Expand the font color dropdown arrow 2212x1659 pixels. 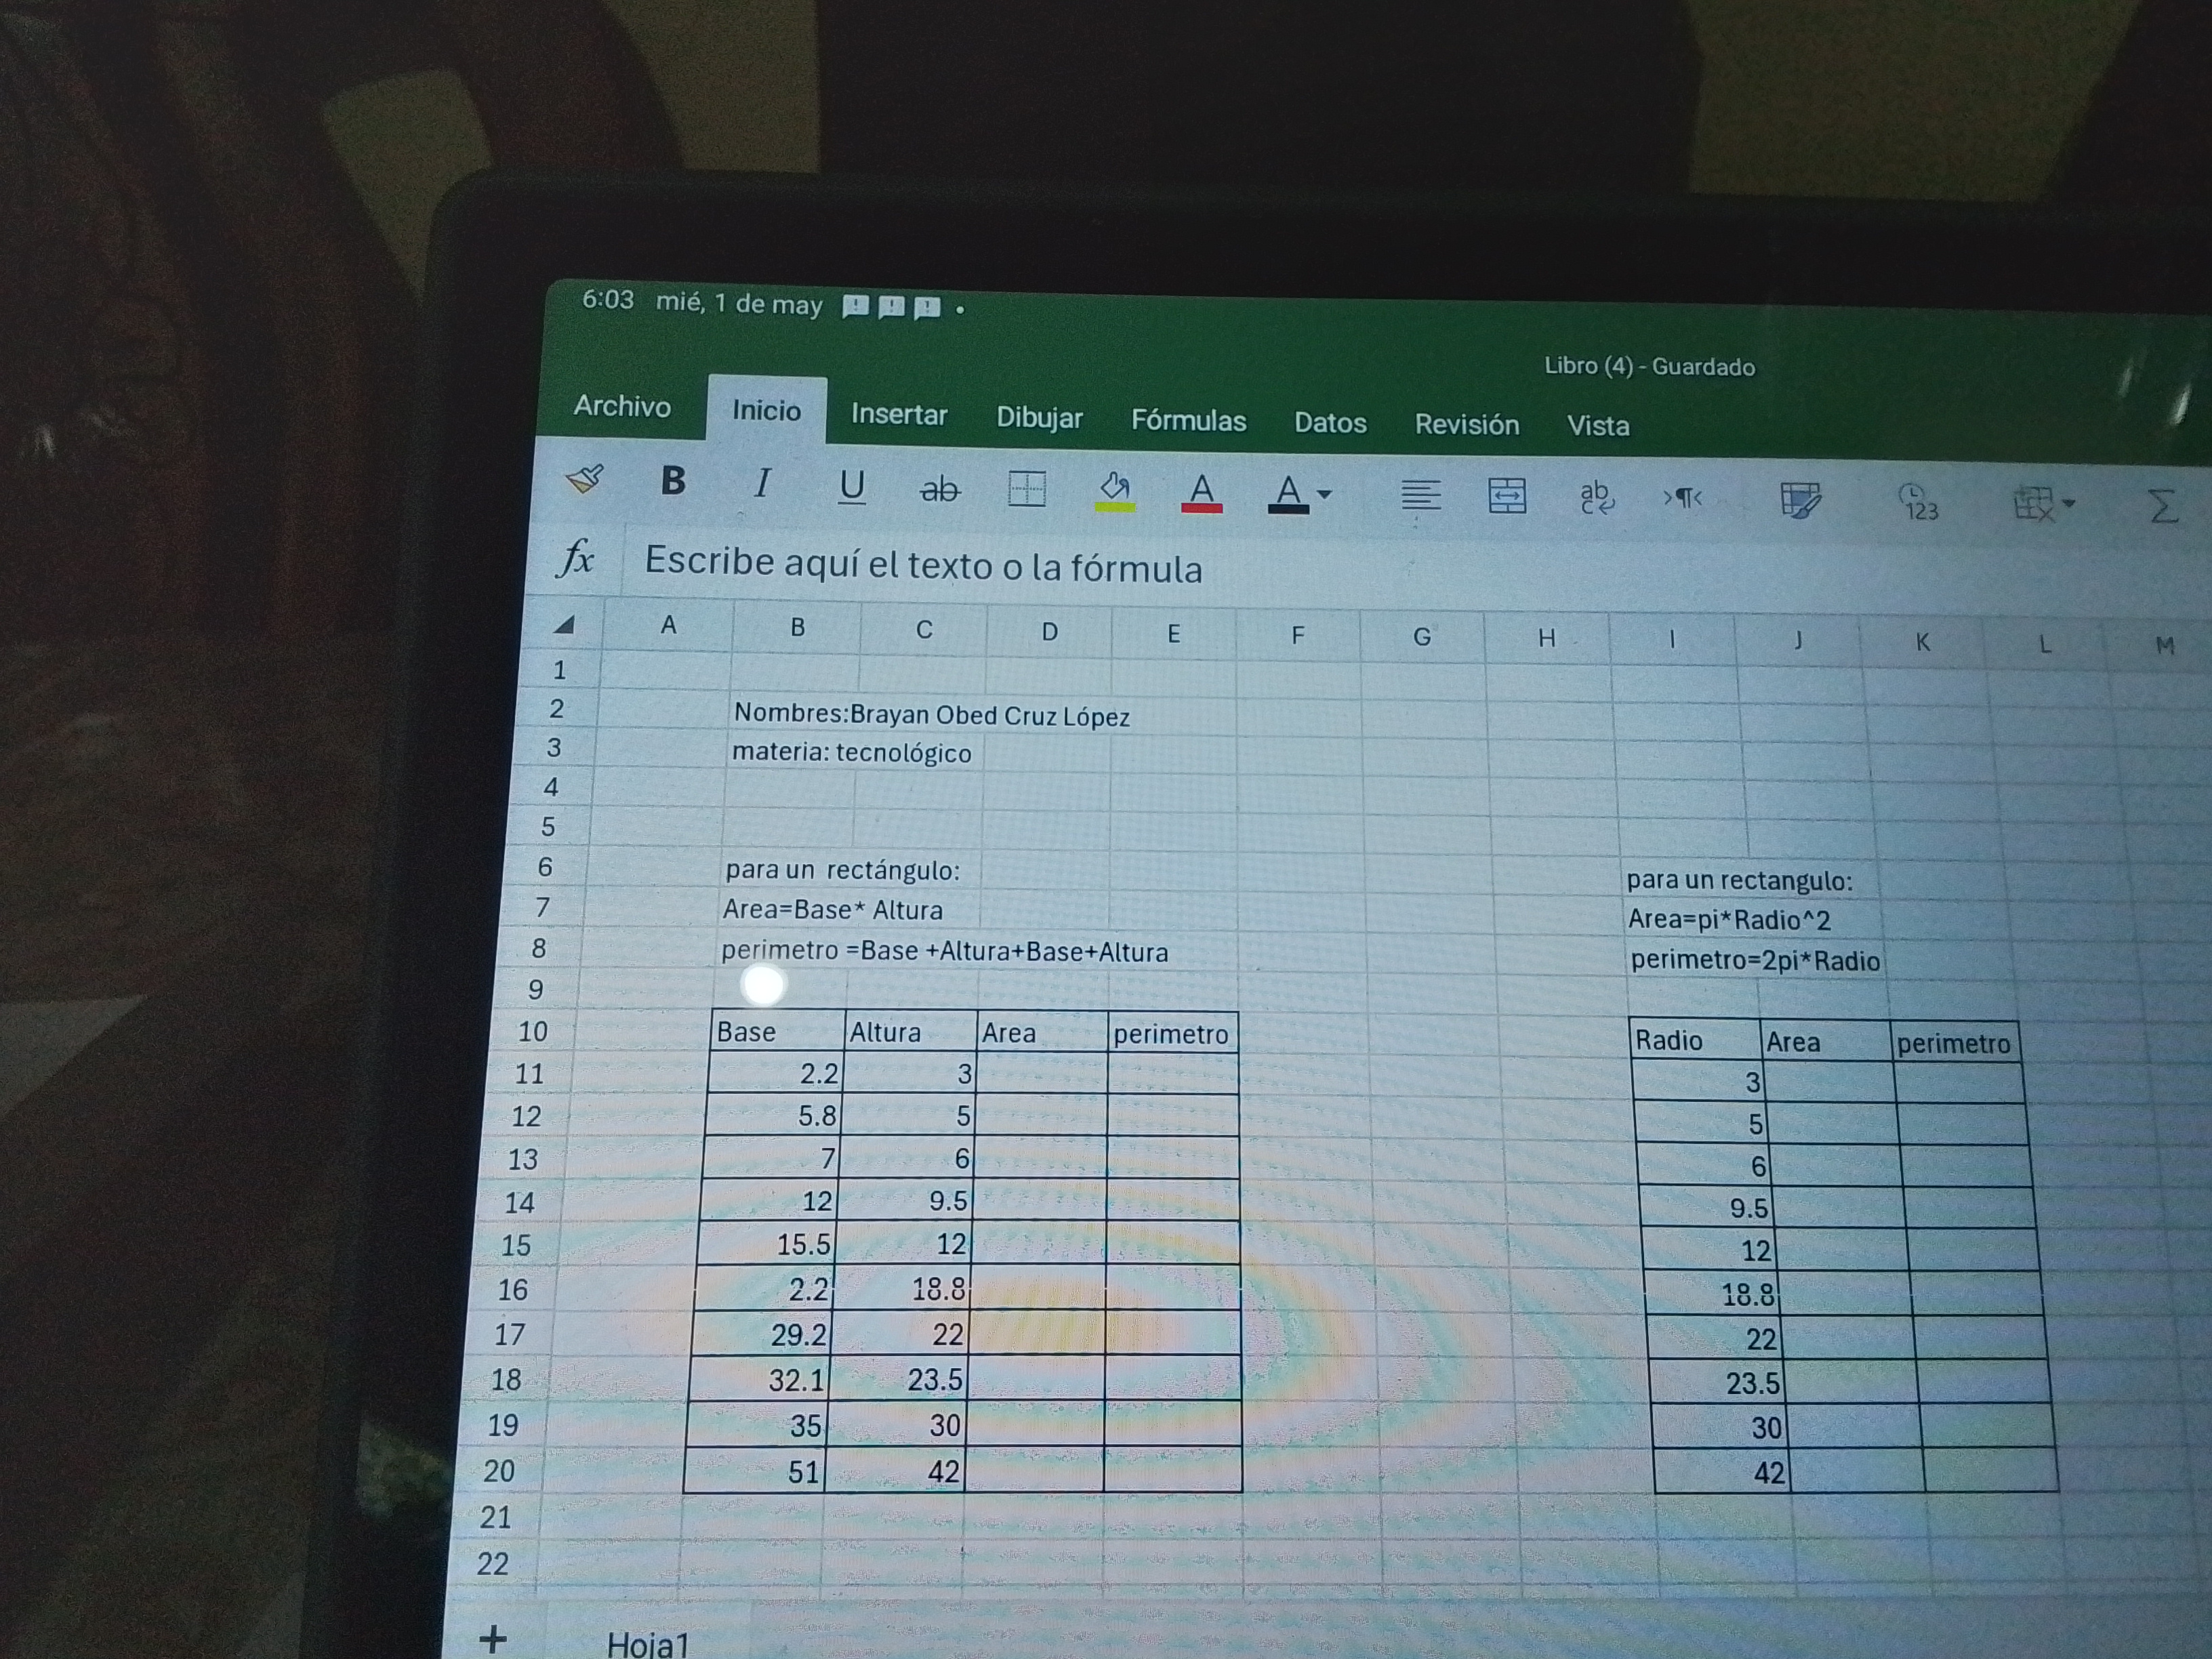1324,495
